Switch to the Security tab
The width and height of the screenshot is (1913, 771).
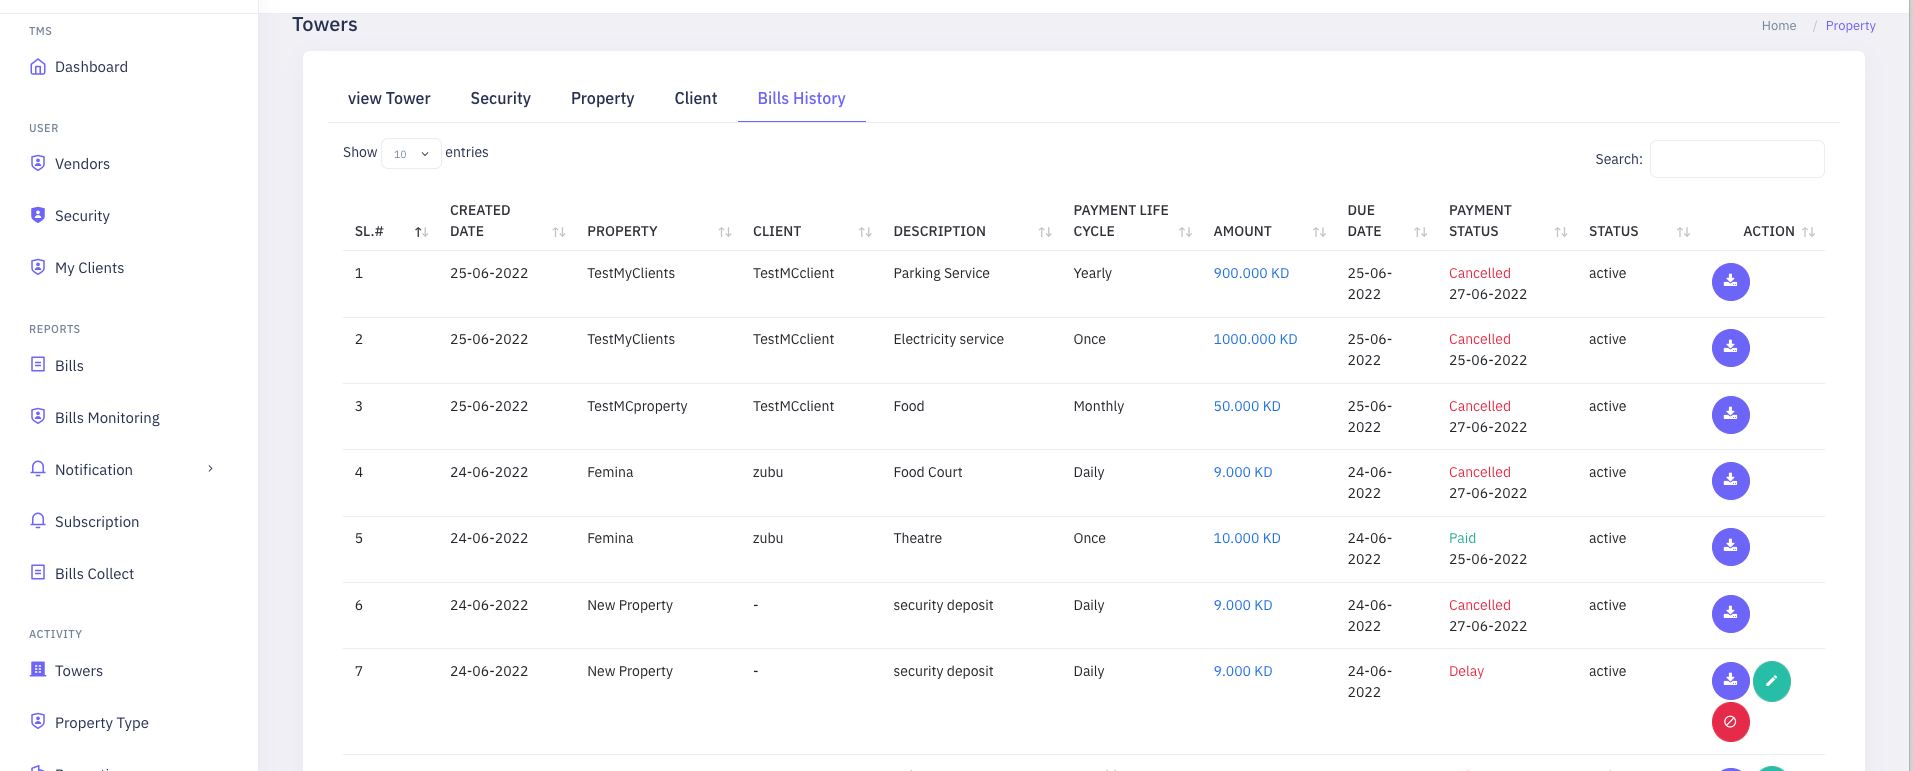(500, 98)
